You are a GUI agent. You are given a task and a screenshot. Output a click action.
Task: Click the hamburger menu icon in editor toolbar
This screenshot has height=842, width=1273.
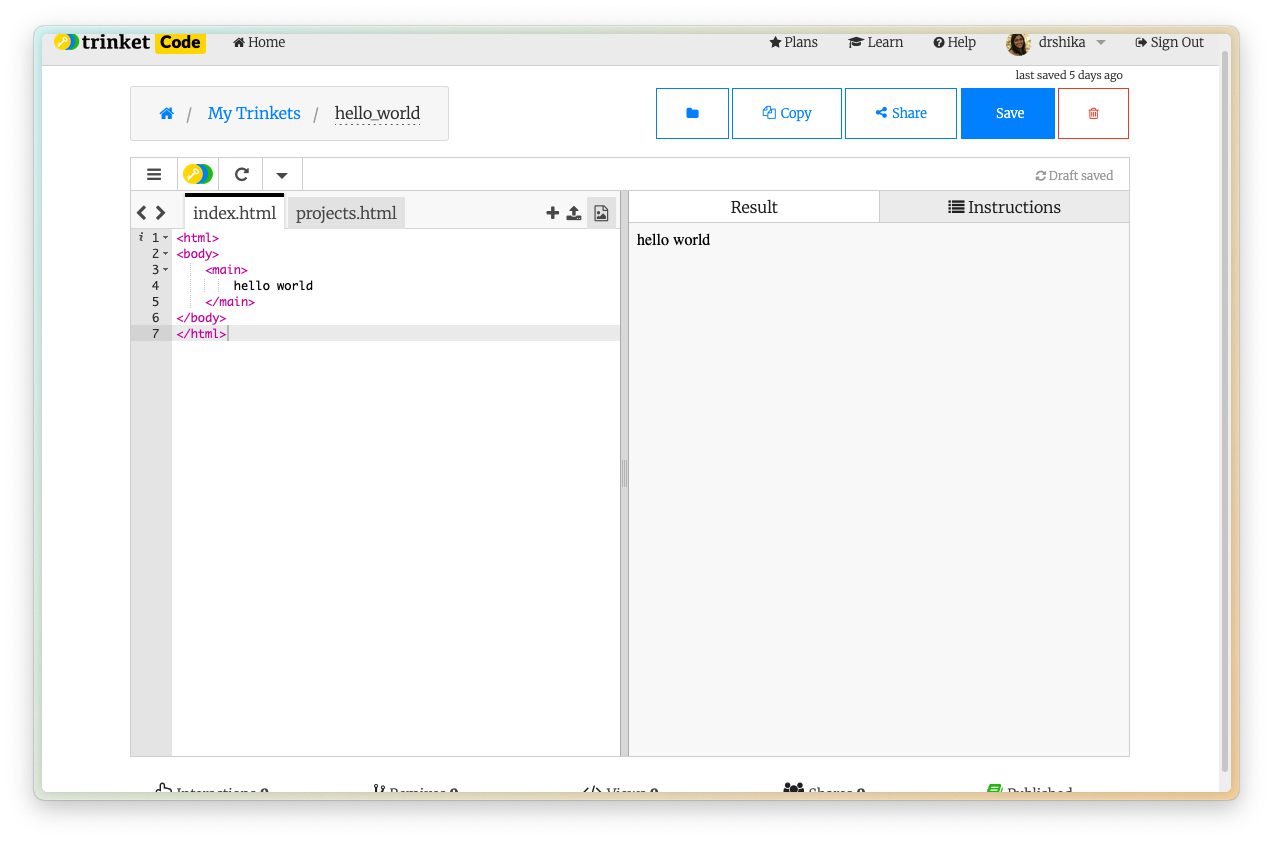tap(154, 174)
